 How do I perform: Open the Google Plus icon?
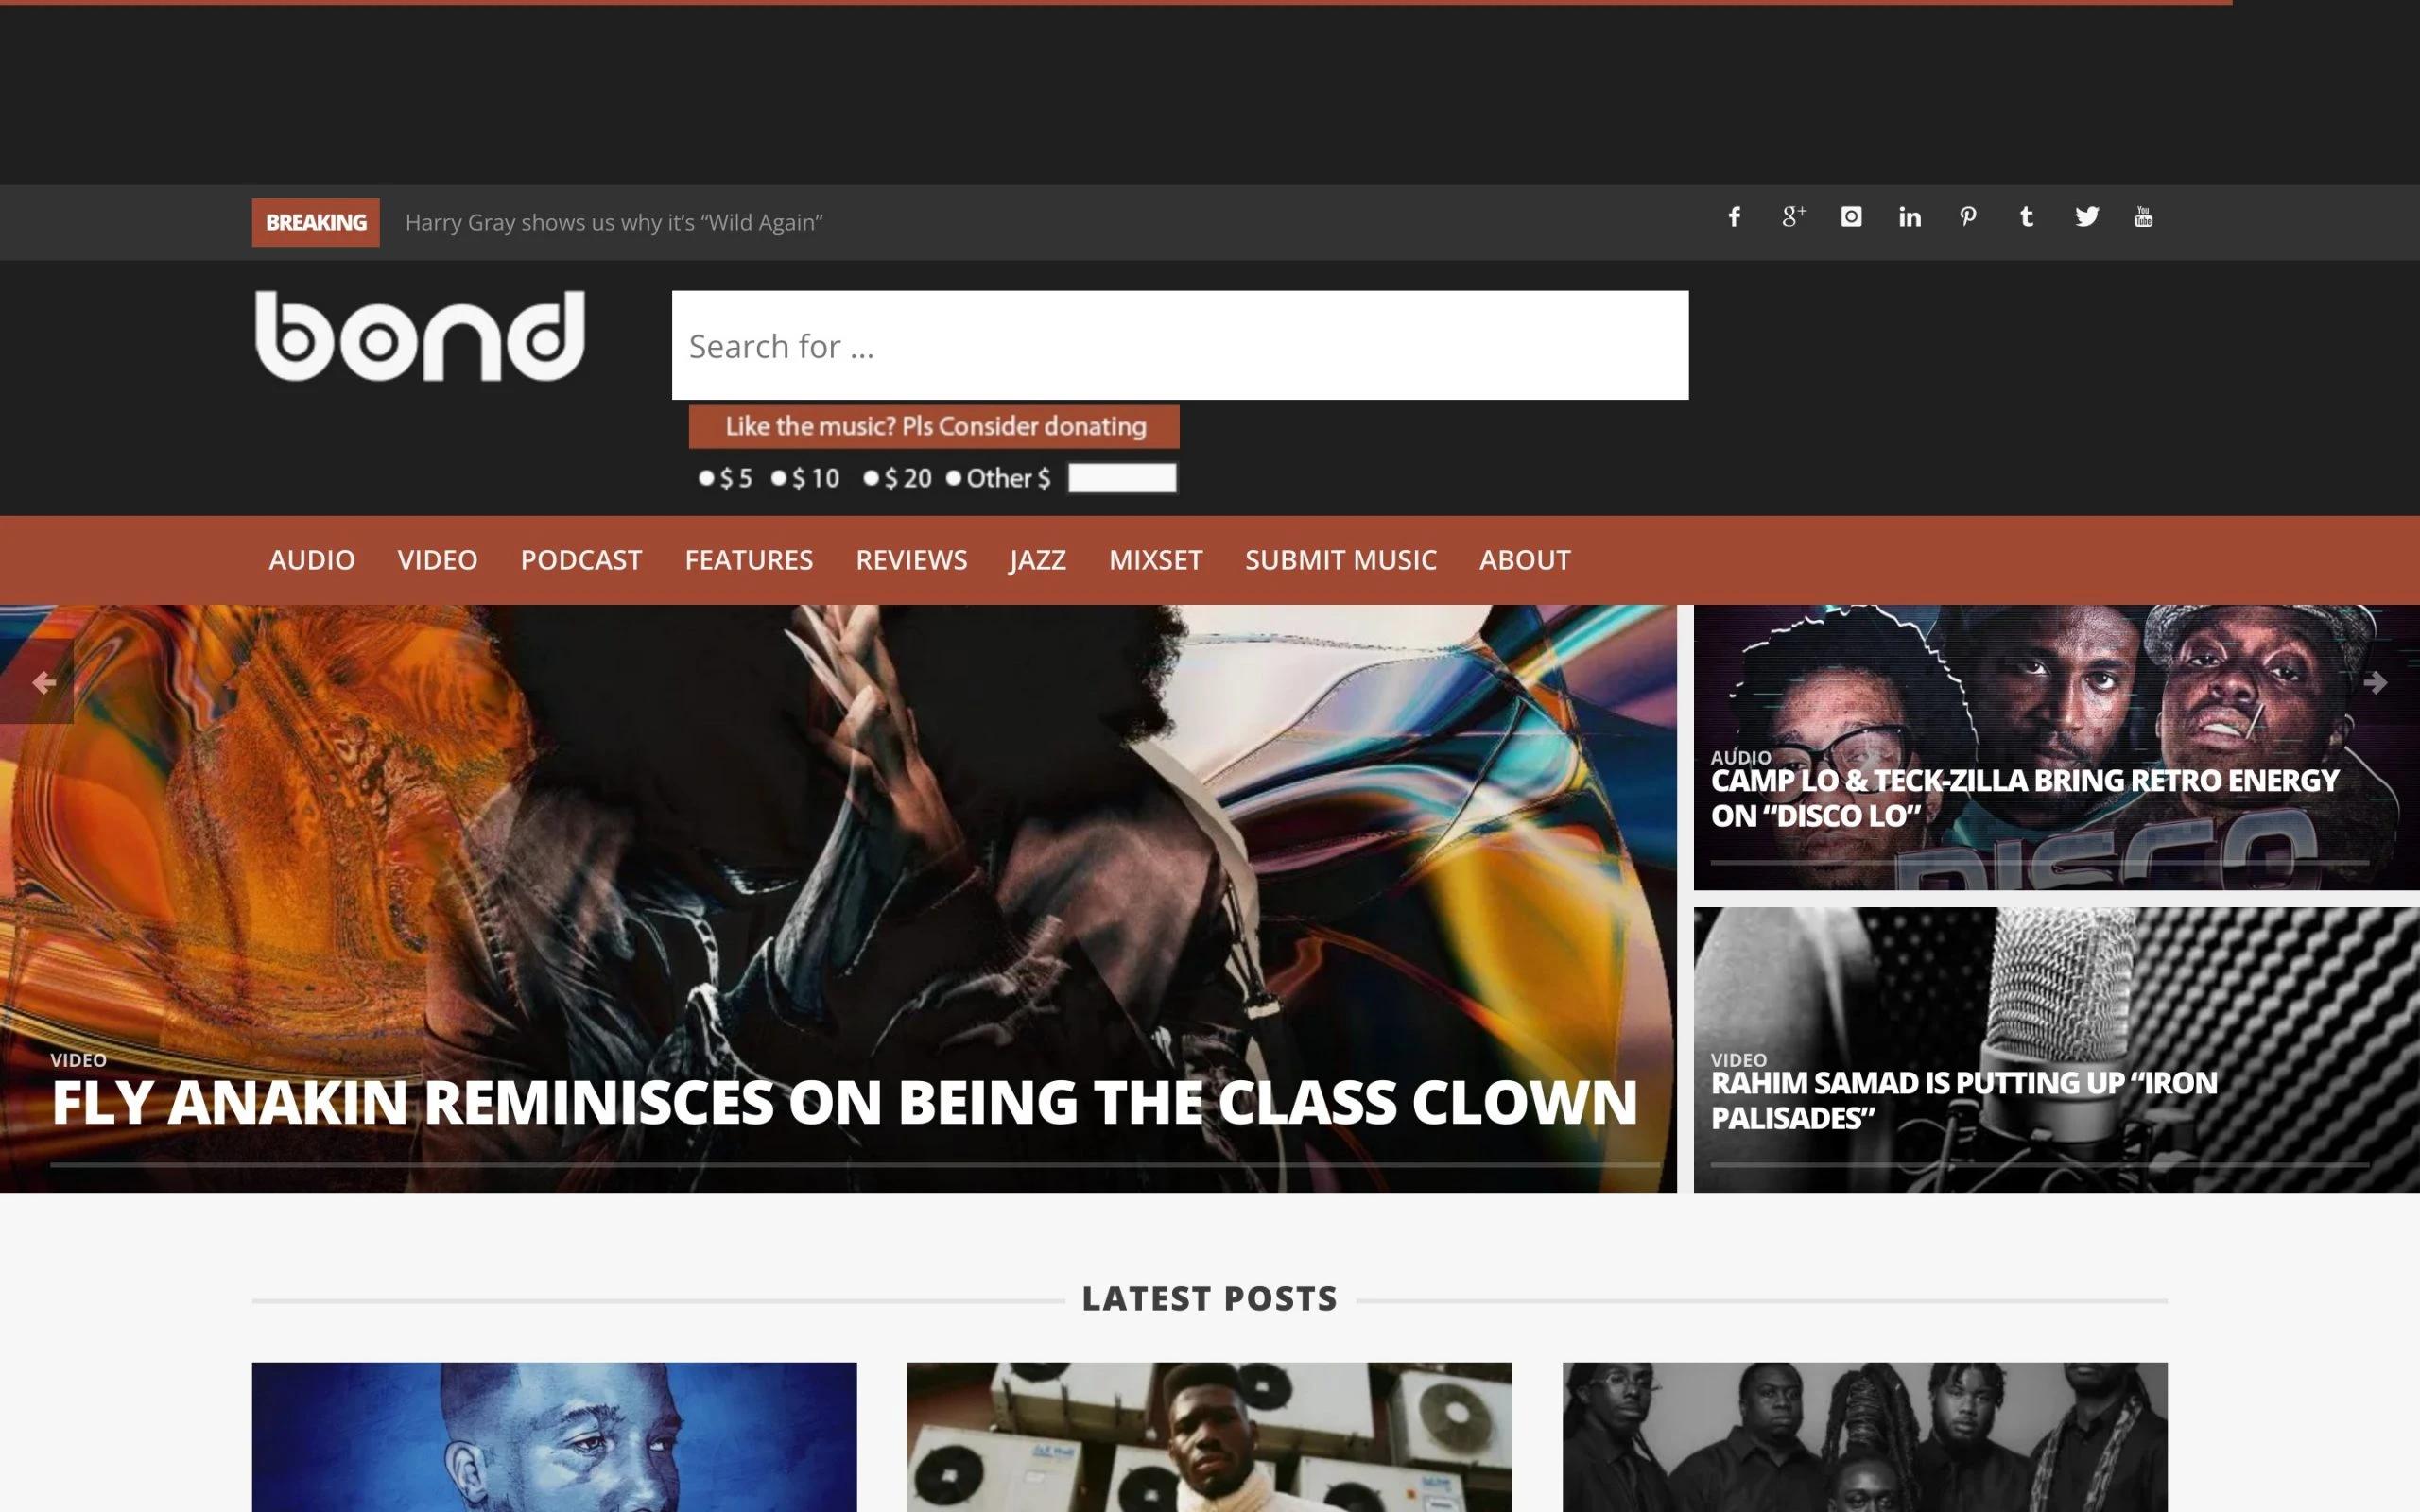[x=1793, y=217]
